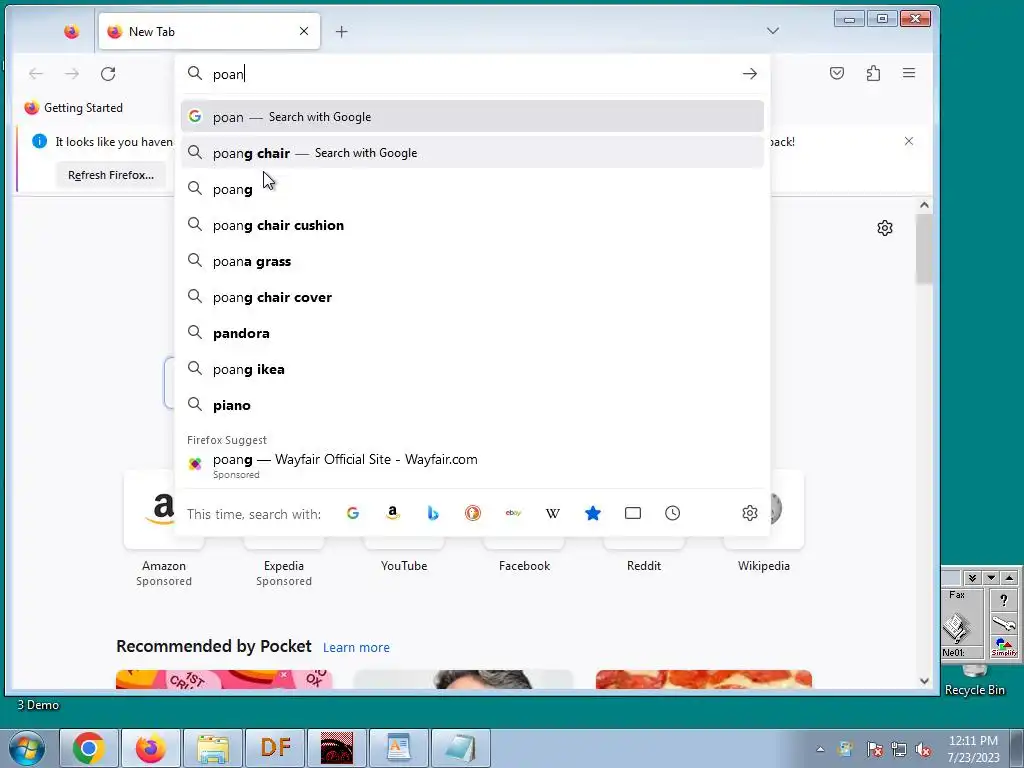1024x768 pixels.
Task: Show hidden system tray icons arrow
Action: (820, 749)
